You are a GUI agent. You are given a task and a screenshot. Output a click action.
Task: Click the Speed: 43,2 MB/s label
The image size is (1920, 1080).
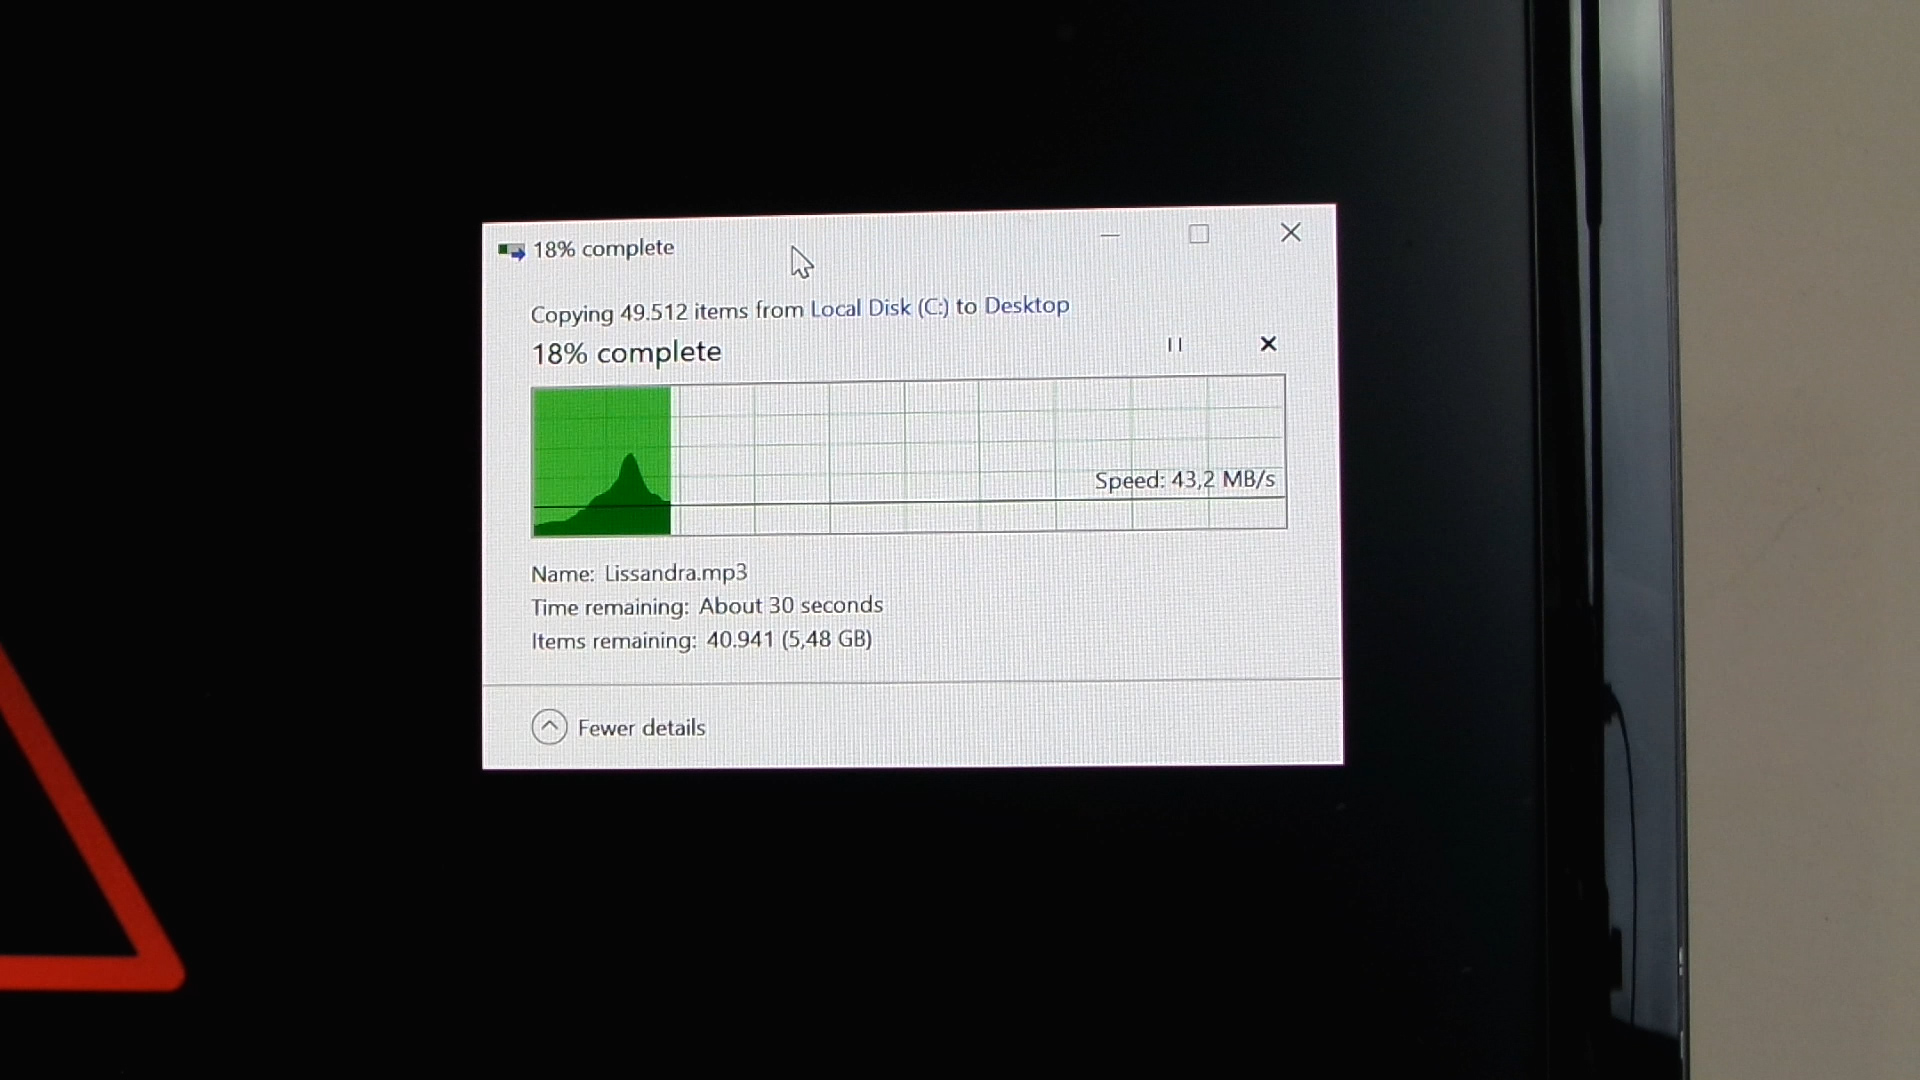[1184, 480]
